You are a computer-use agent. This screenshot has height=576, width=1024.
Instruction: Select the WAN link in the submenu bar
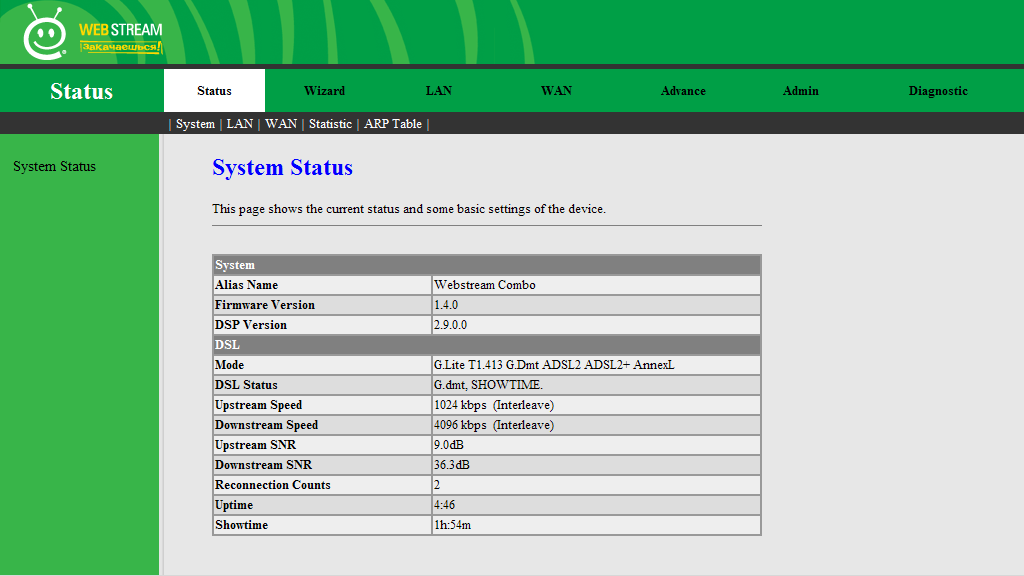point(281,124)
